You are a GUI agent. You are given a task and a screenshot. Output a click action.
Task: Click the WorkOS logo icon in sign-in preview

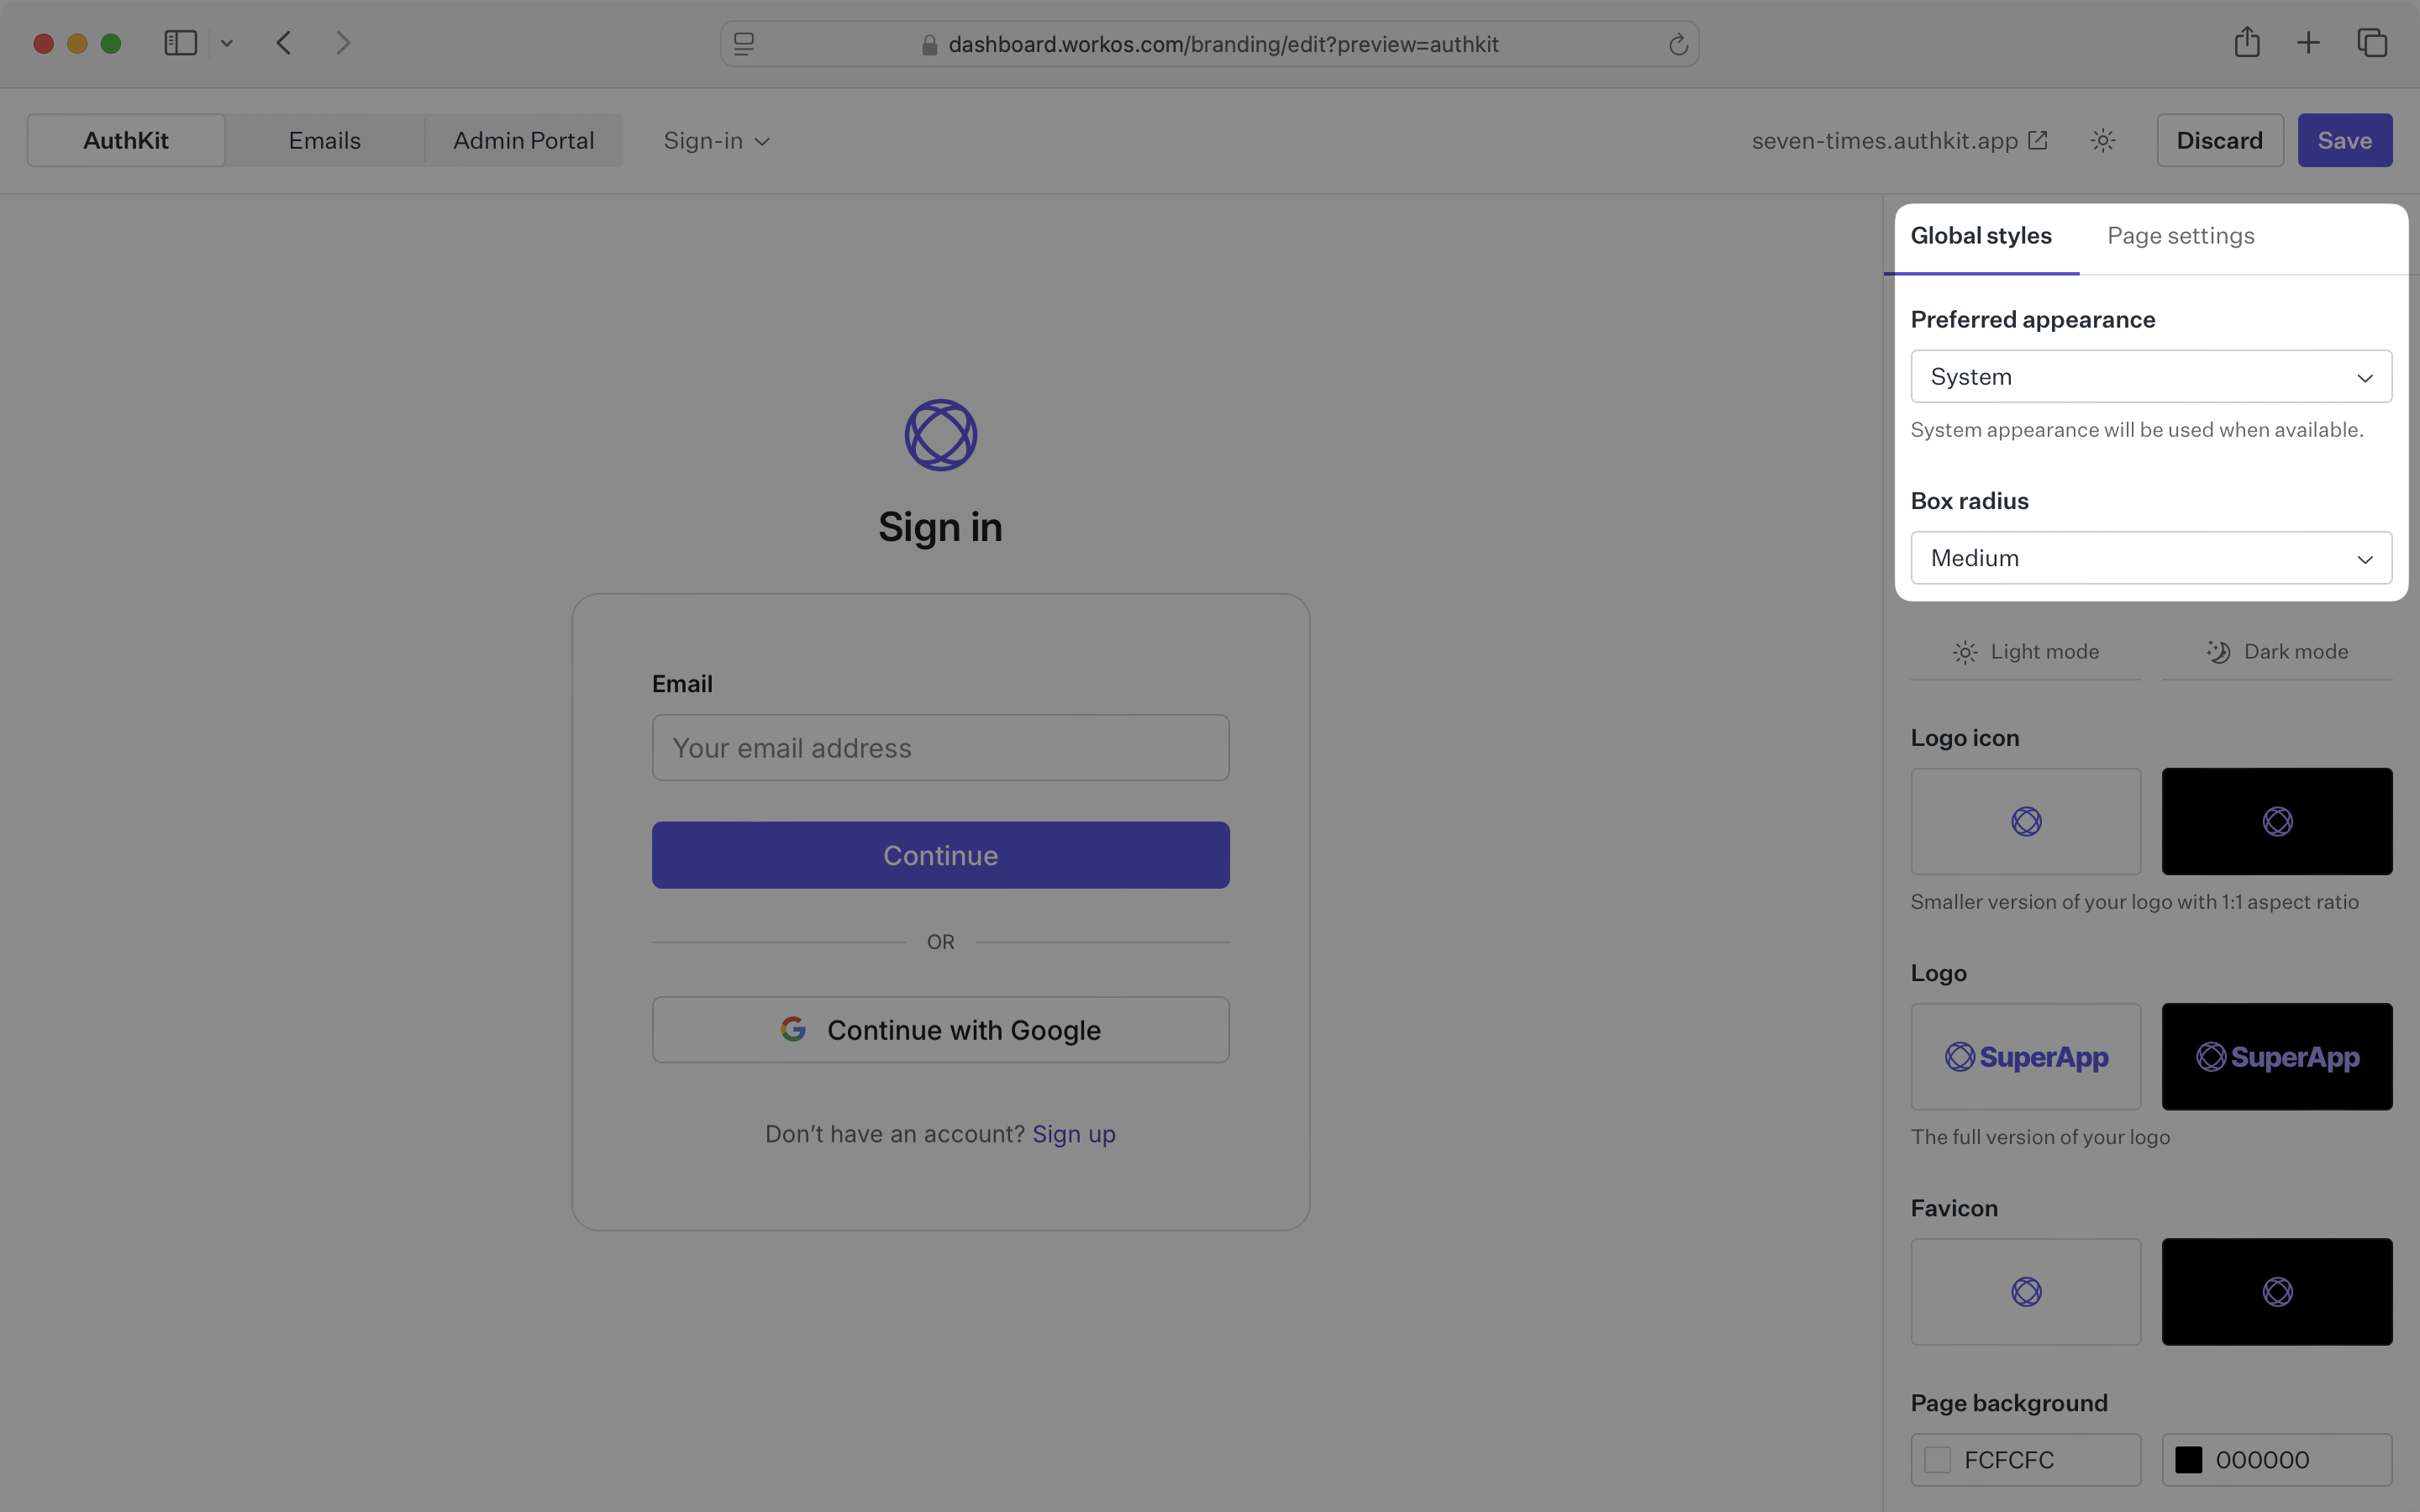[x=941, y=433]
